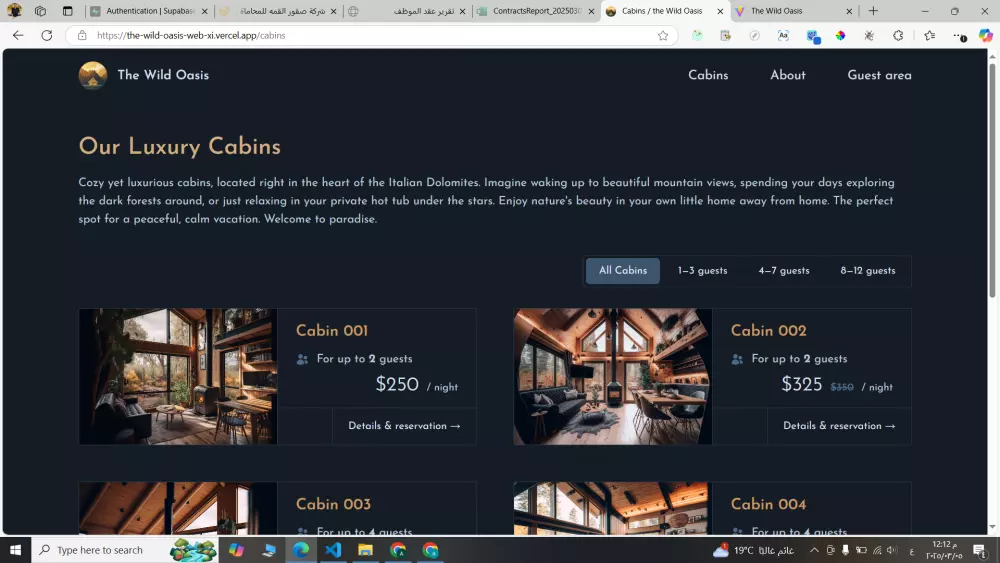This screenshot has width=1000, height=563.
Task: Click the bug-shaped extension icon
Action: coord(869,36)
